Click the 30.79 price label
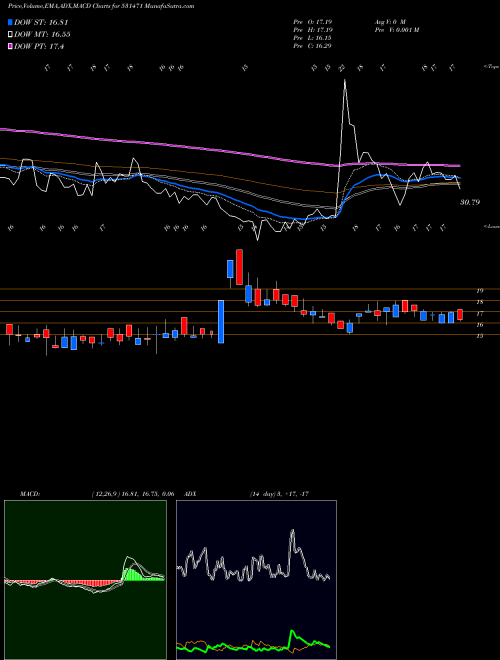The width and height of the screenshot is (500, 660). (x=470, y=202)
